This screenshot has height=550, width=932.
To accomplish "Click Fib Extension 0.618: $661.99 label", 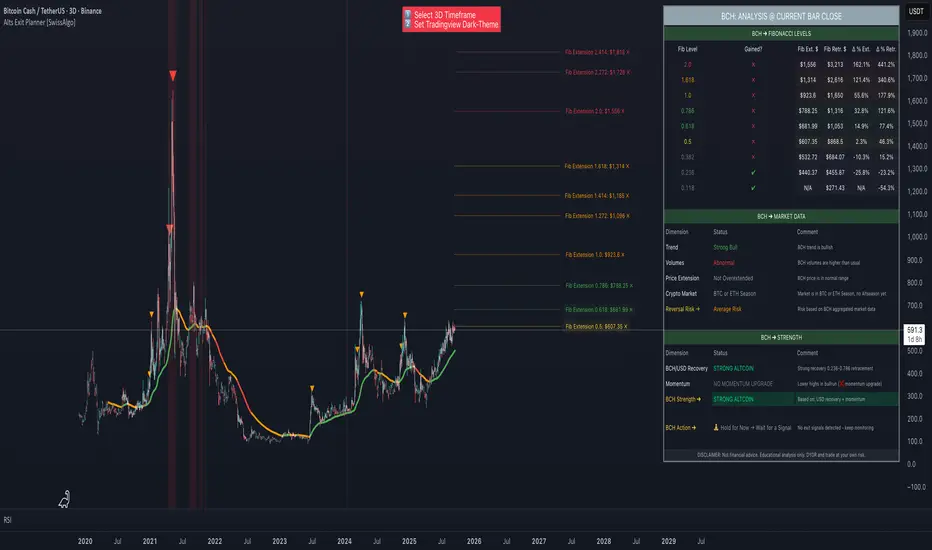I will (x=599, y=310).
